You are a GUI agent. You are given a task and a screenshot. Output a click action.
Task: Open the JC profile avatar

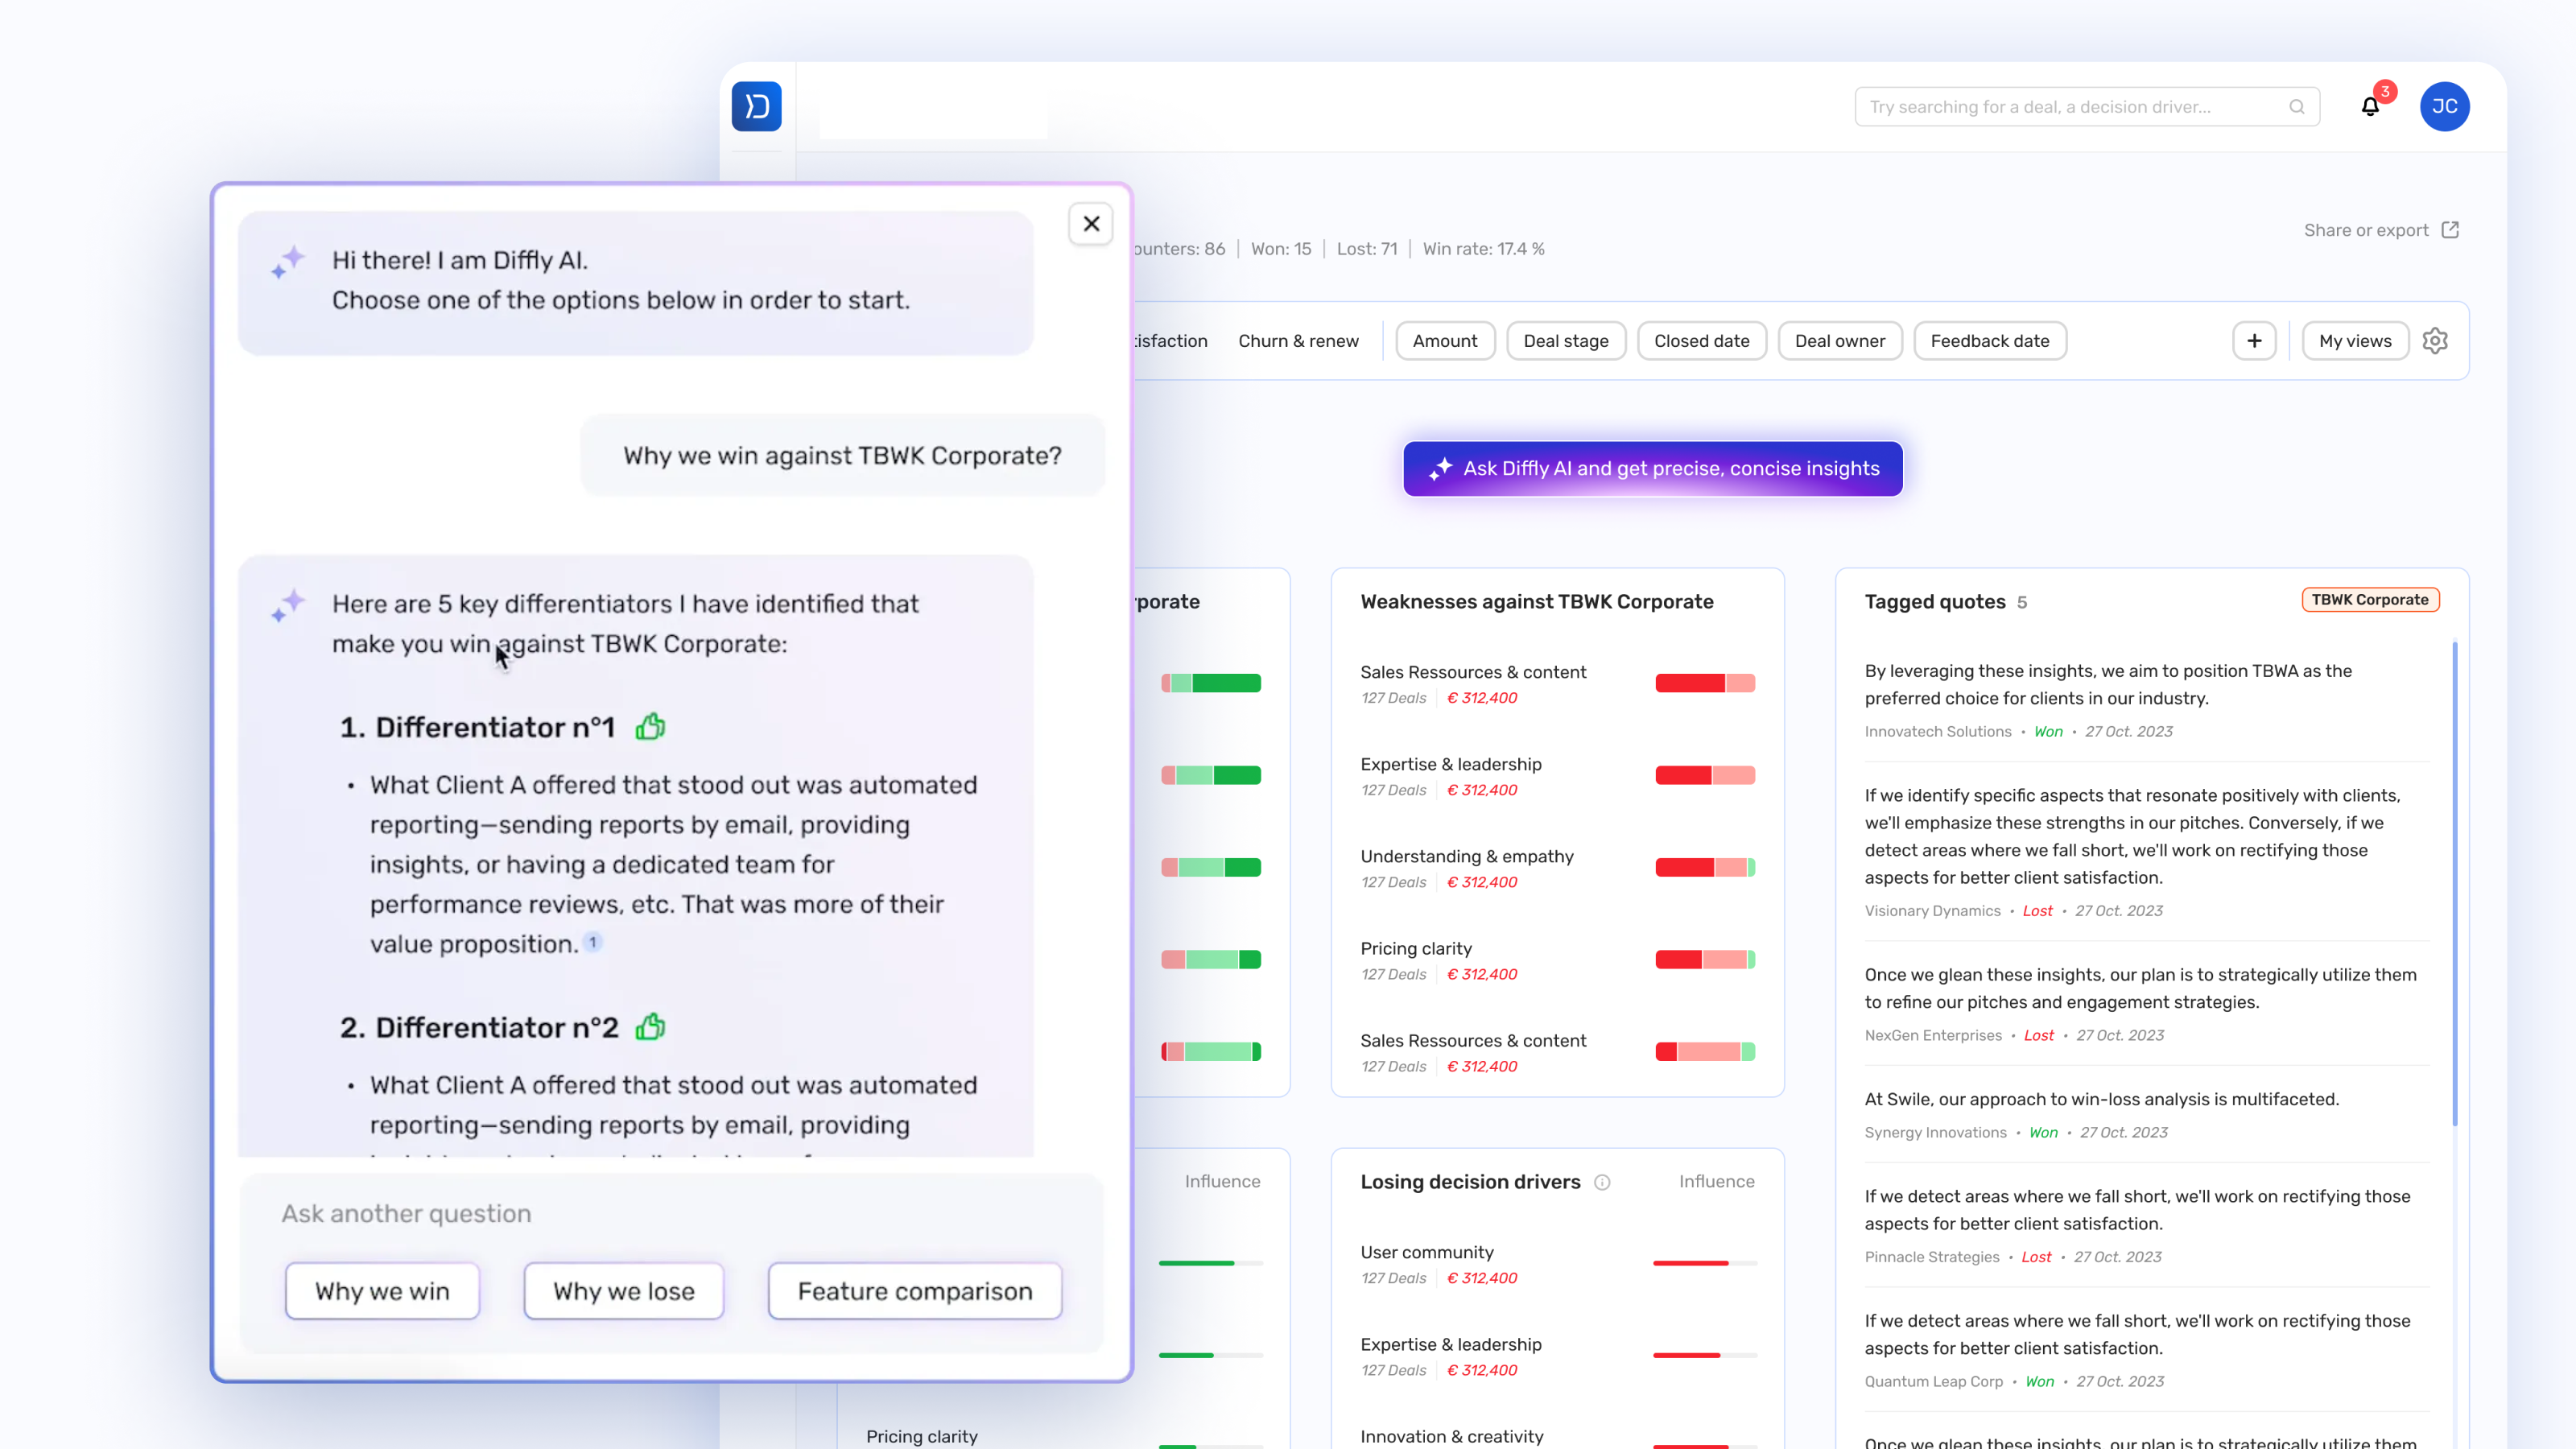(x=2445, y=106)
